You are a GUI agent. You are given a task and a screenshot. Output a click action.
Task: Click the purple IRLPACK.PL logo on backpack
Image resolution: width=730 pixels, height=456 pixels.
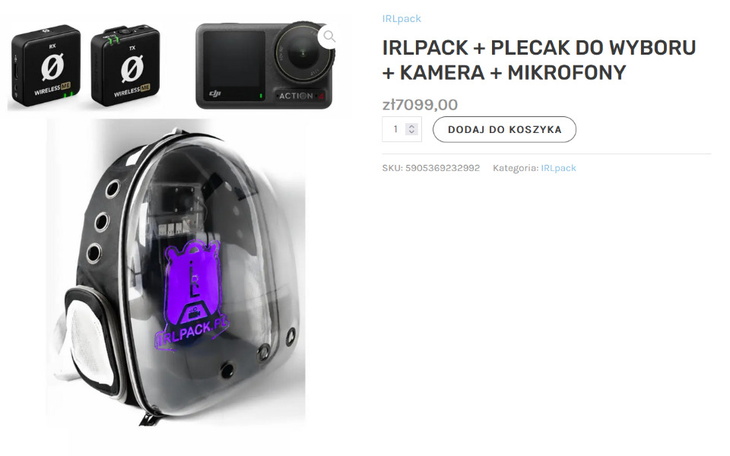(x=192, y=295)
